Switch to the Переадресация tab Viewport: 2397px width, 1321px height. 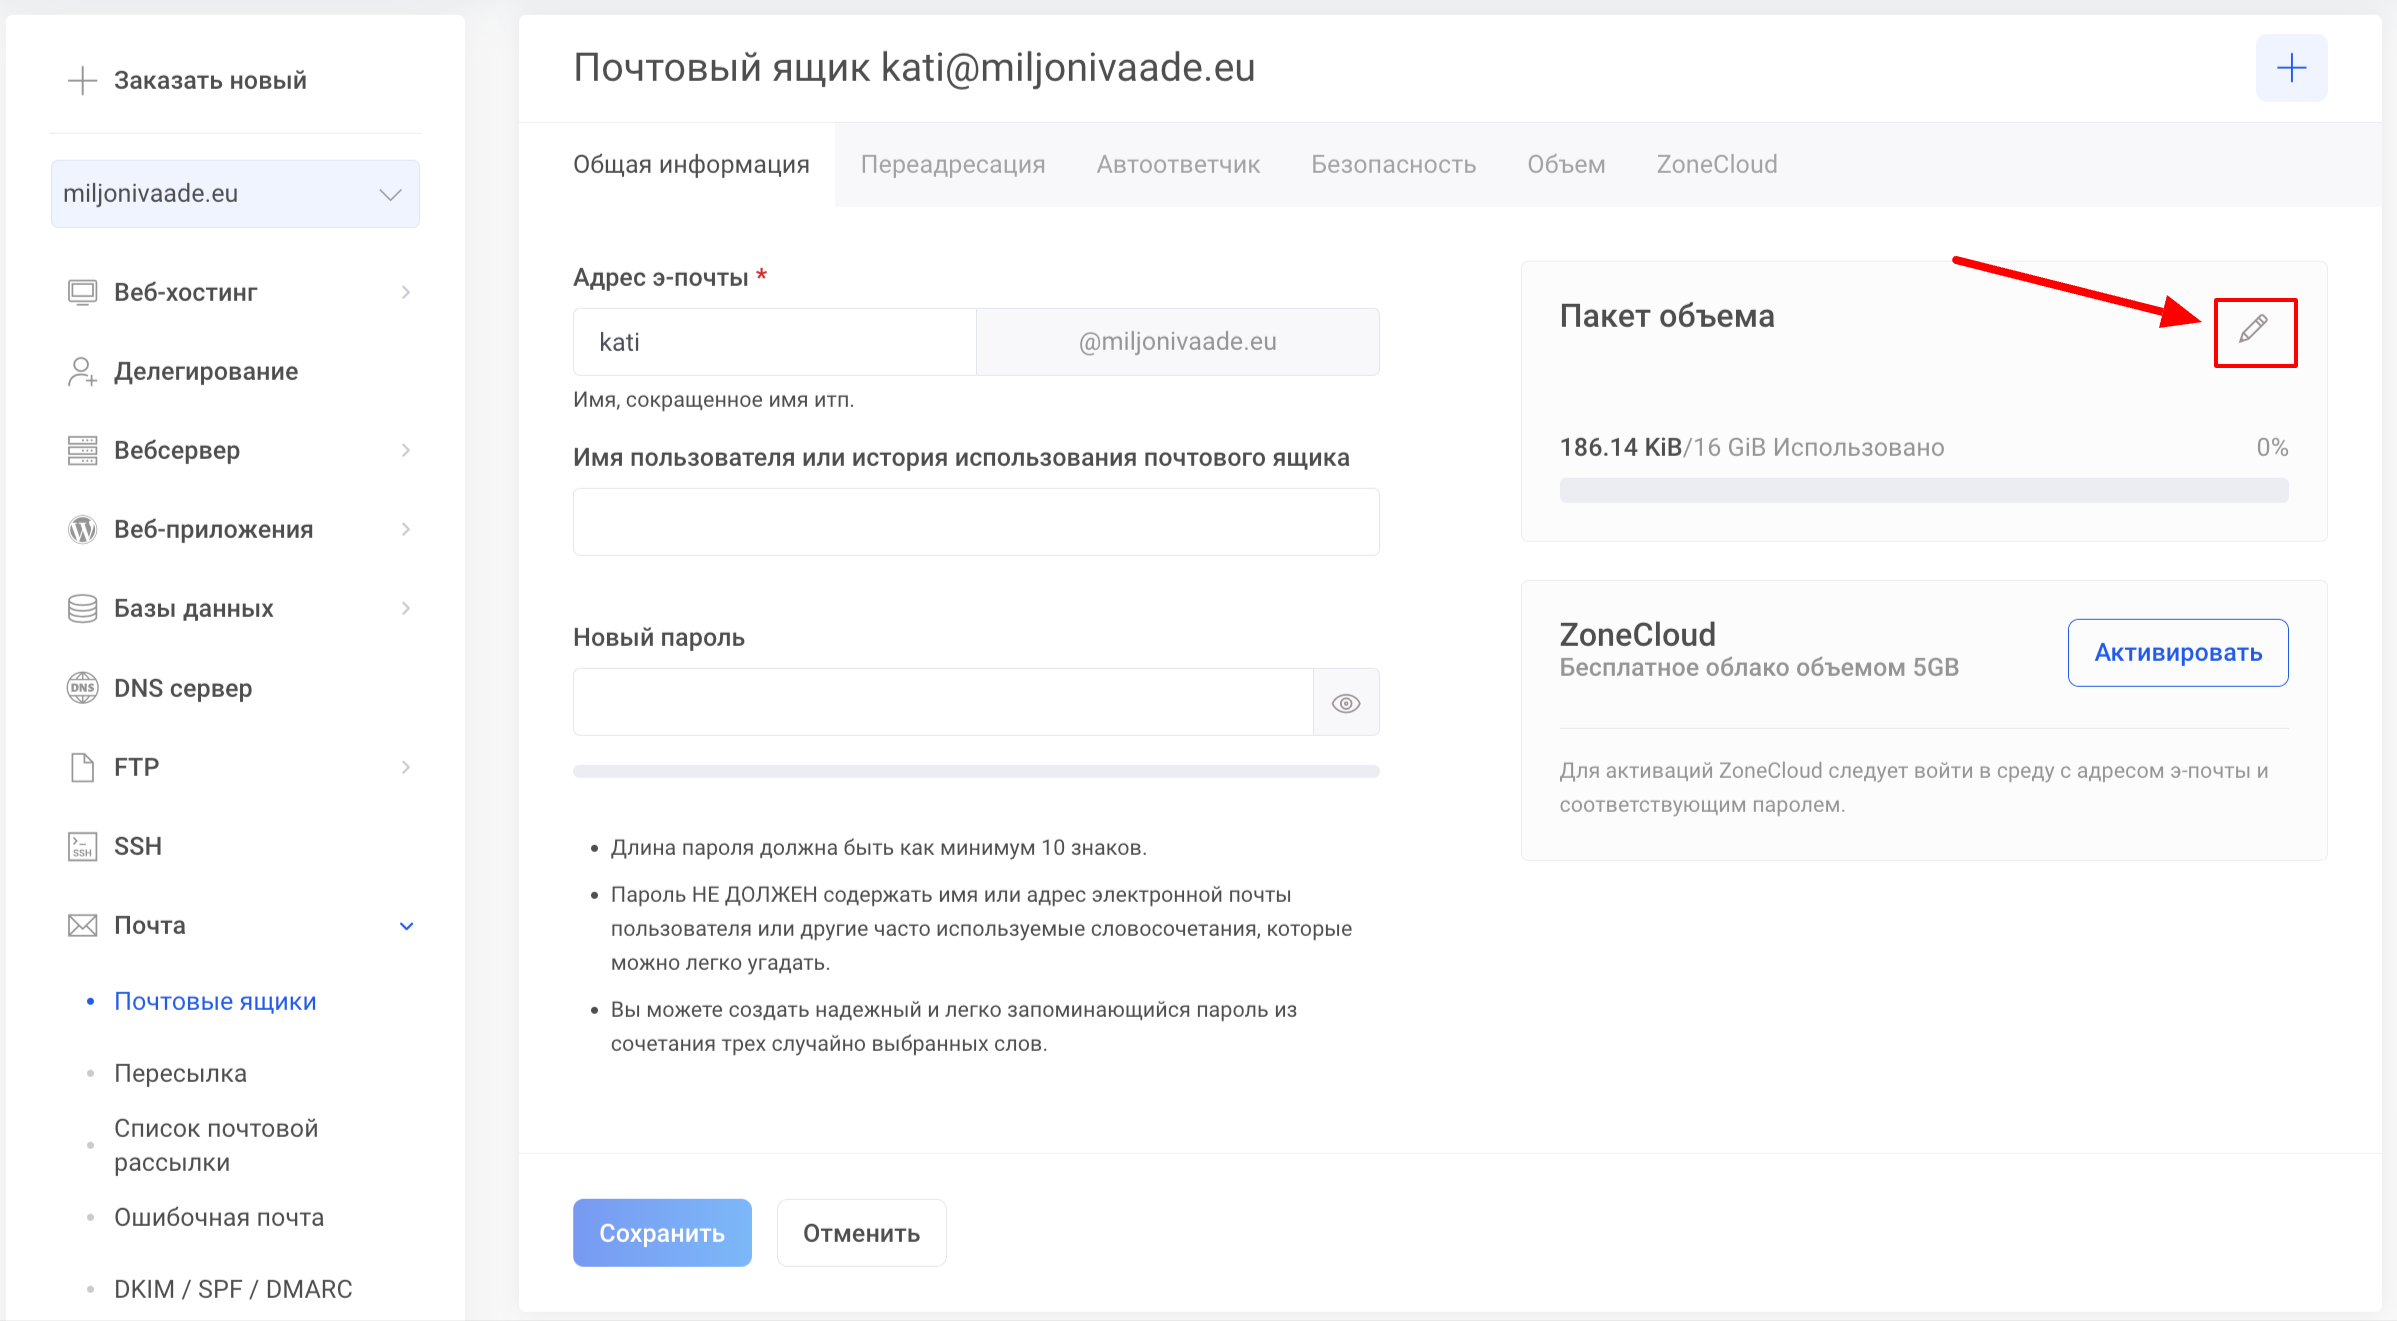click(x=952, y=164)
